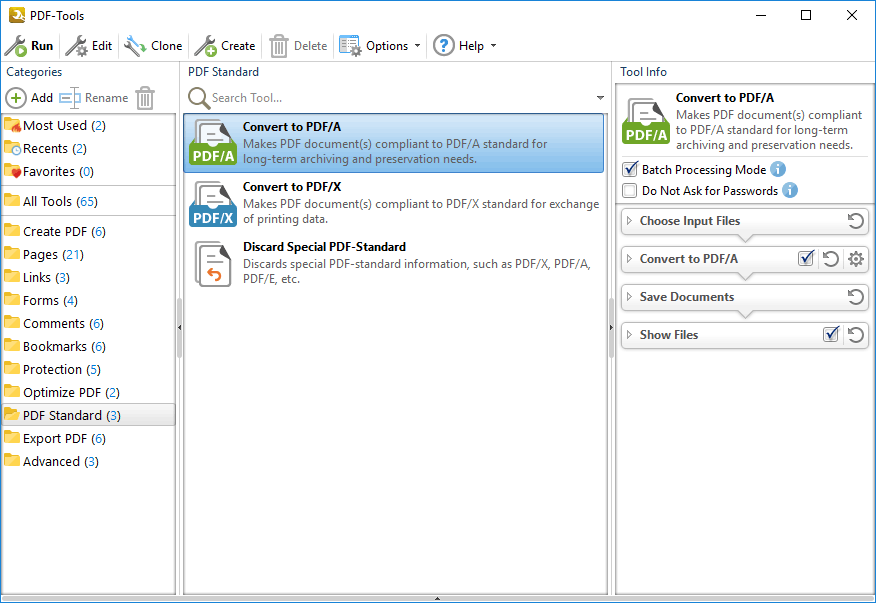Image resolution: width=876 pixels, height=603 pixels.
Task: Open the Help dropdown menu
Action: [x=465, y=46]
